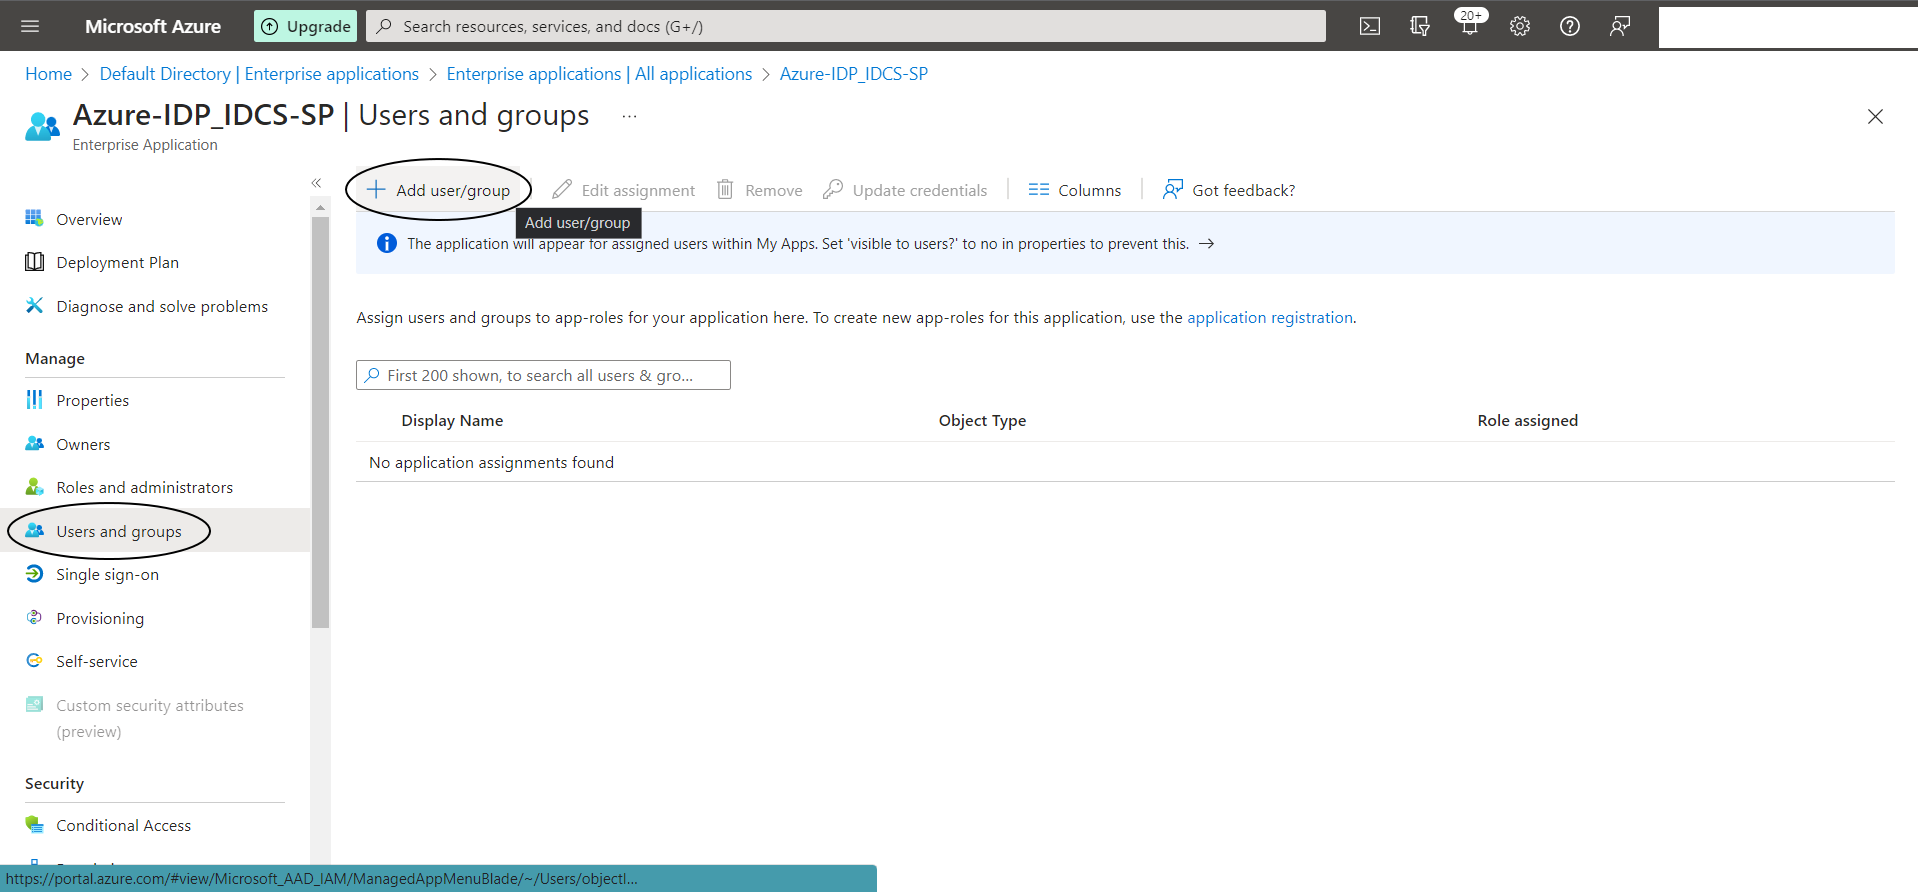The width and height of the screenshot is (1918, 892).
Task: Collapse the left navigation menu
Action: 316,183
